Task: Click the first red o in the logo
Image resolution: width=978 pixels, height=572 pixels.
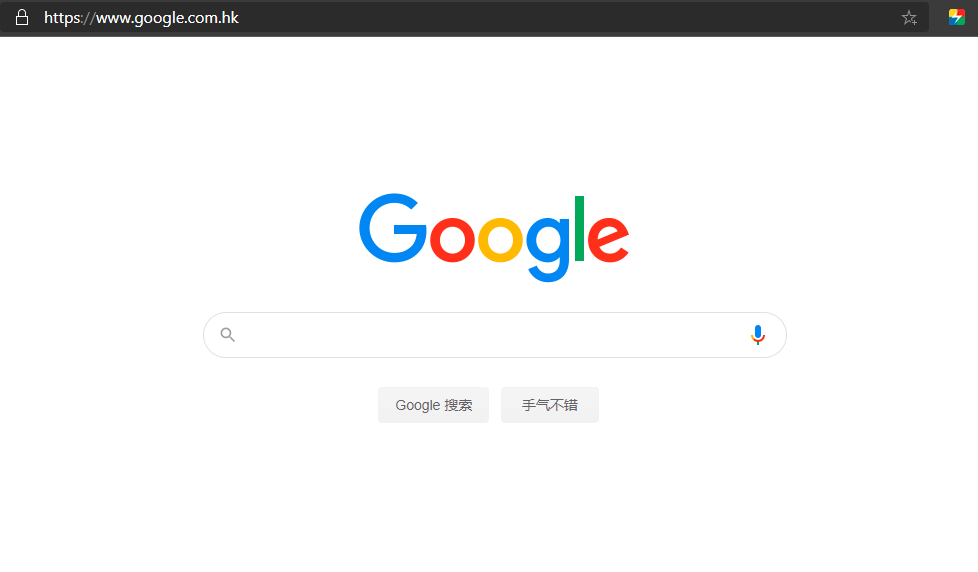Action: pos(452,239)
